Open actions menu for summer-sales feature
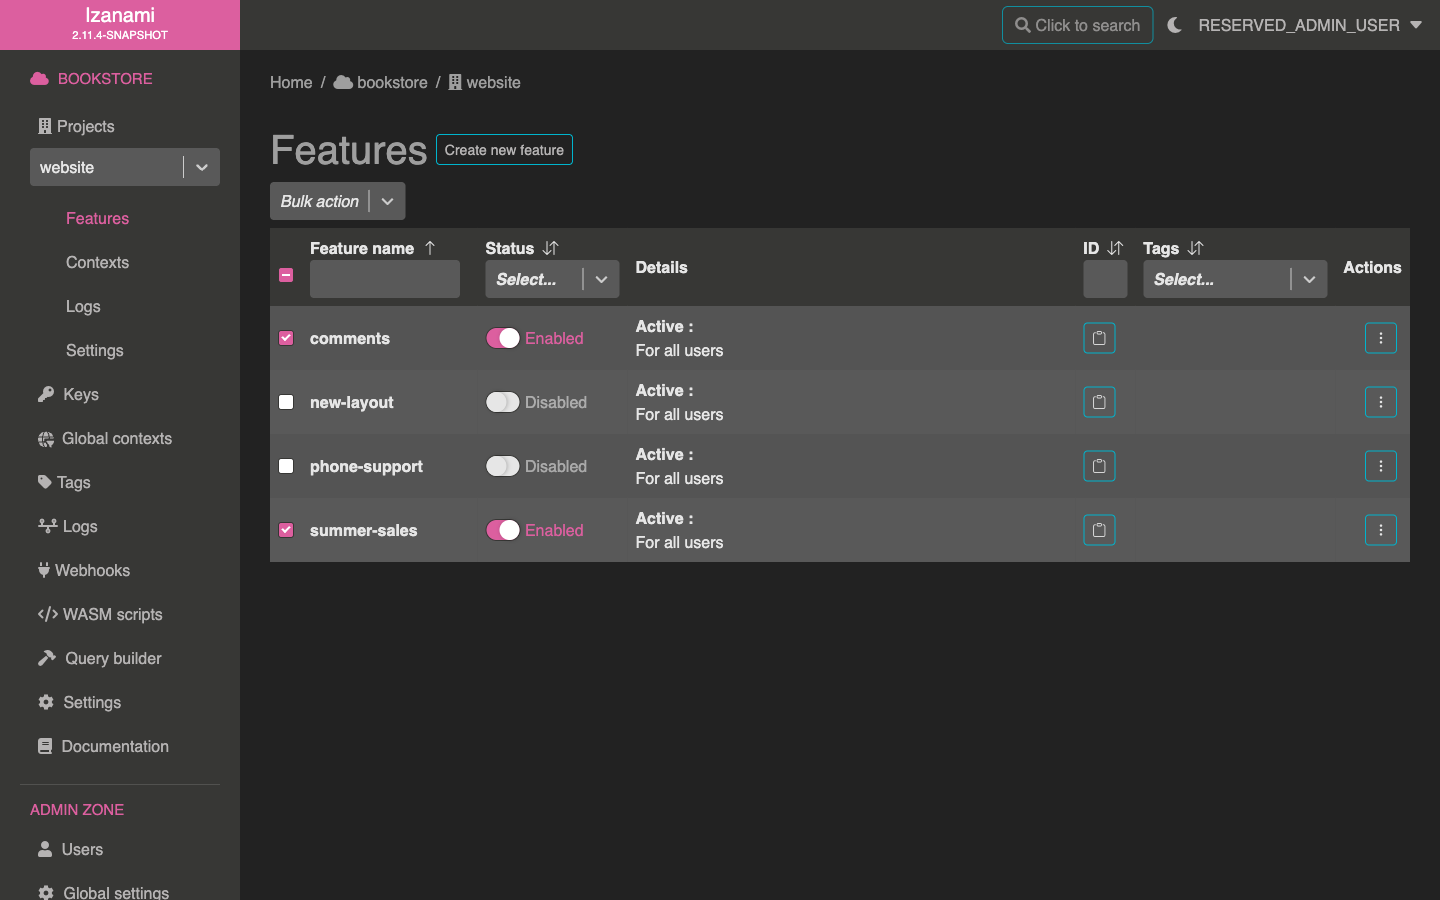 point(1380,530)
